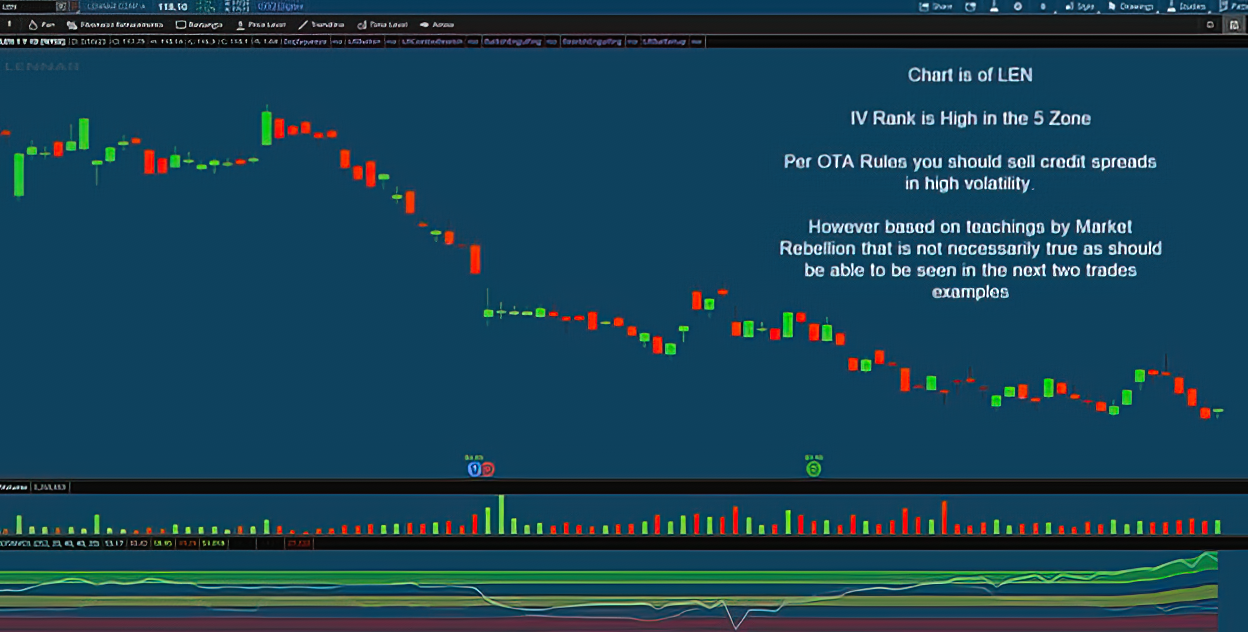Click the red conference call marker
Screen dimensions: 1248x632
point(487,468)
